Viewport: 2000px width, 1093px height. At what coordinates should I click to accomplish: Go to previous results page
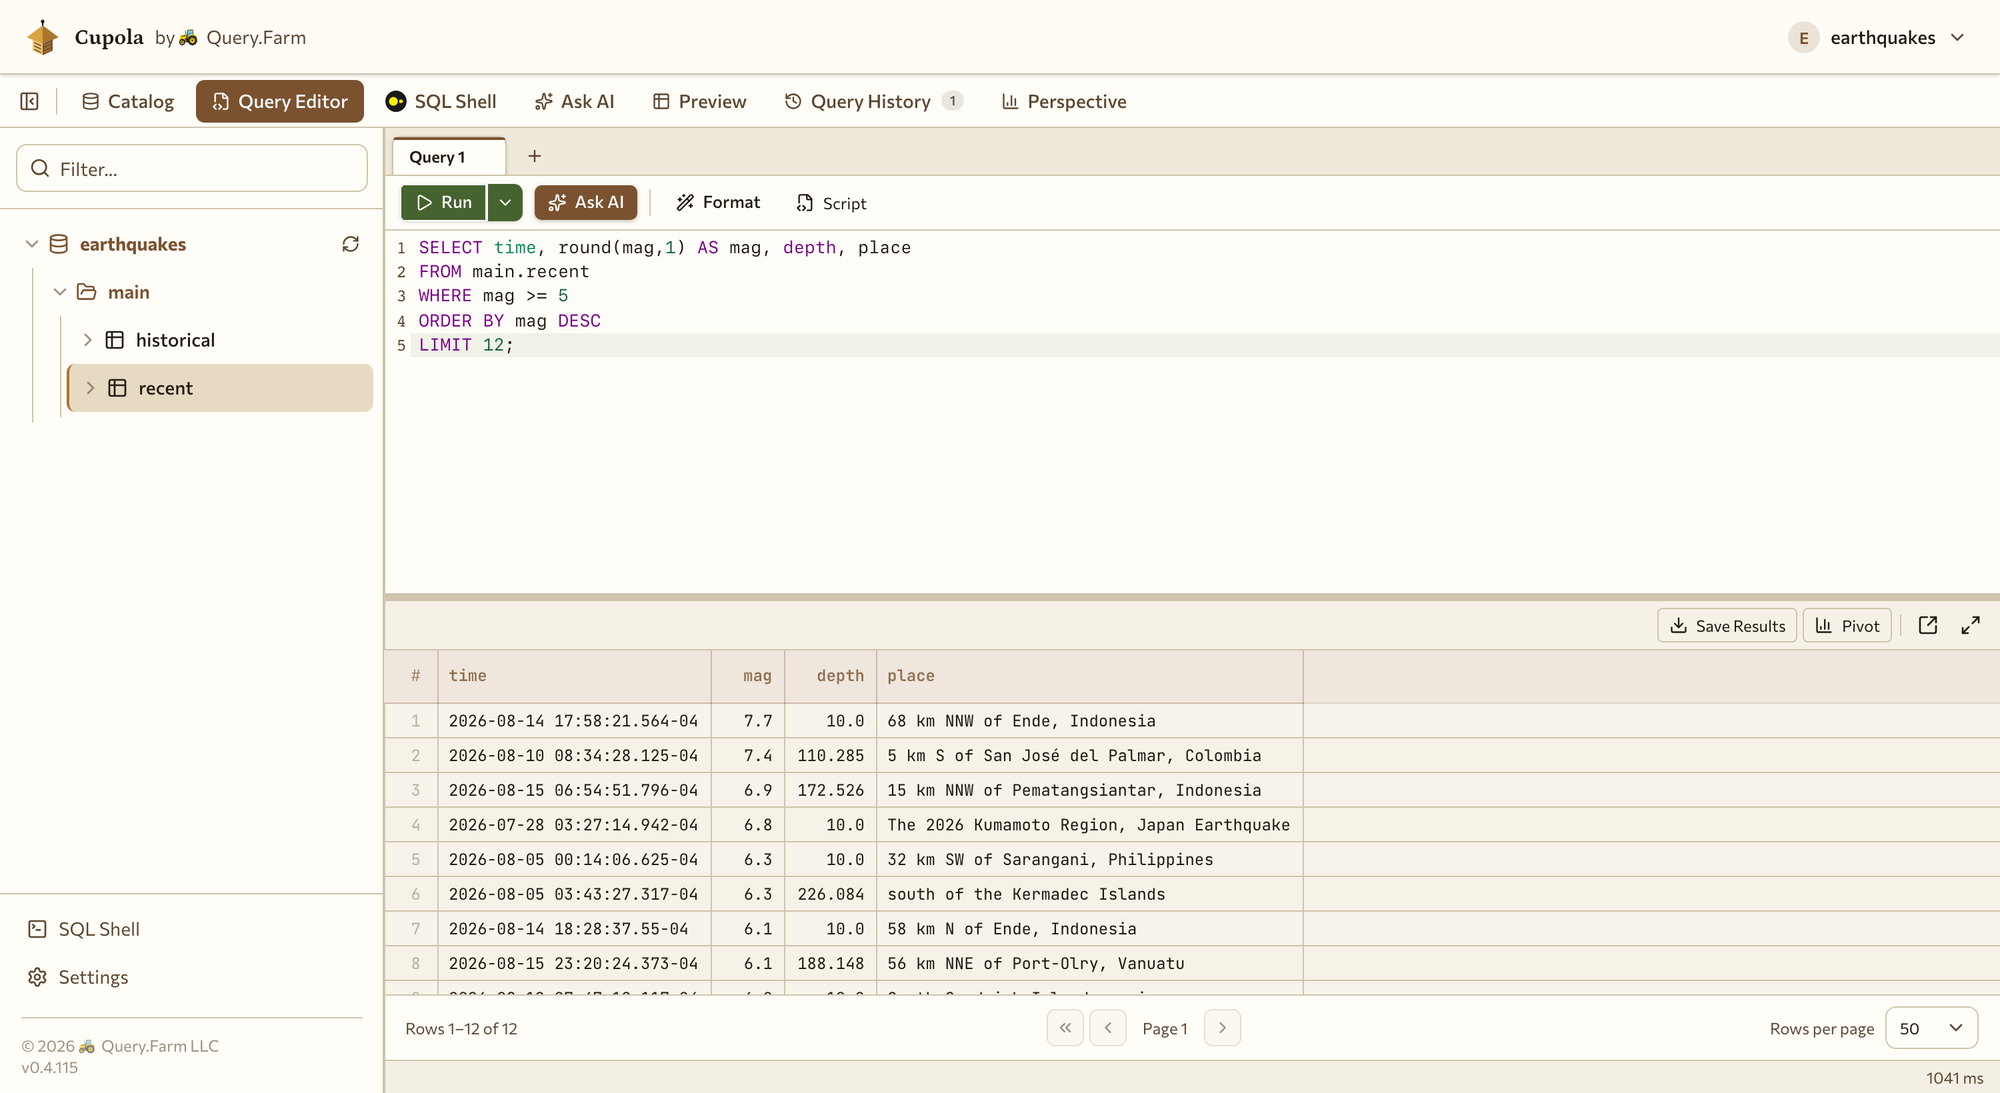1108,1028
